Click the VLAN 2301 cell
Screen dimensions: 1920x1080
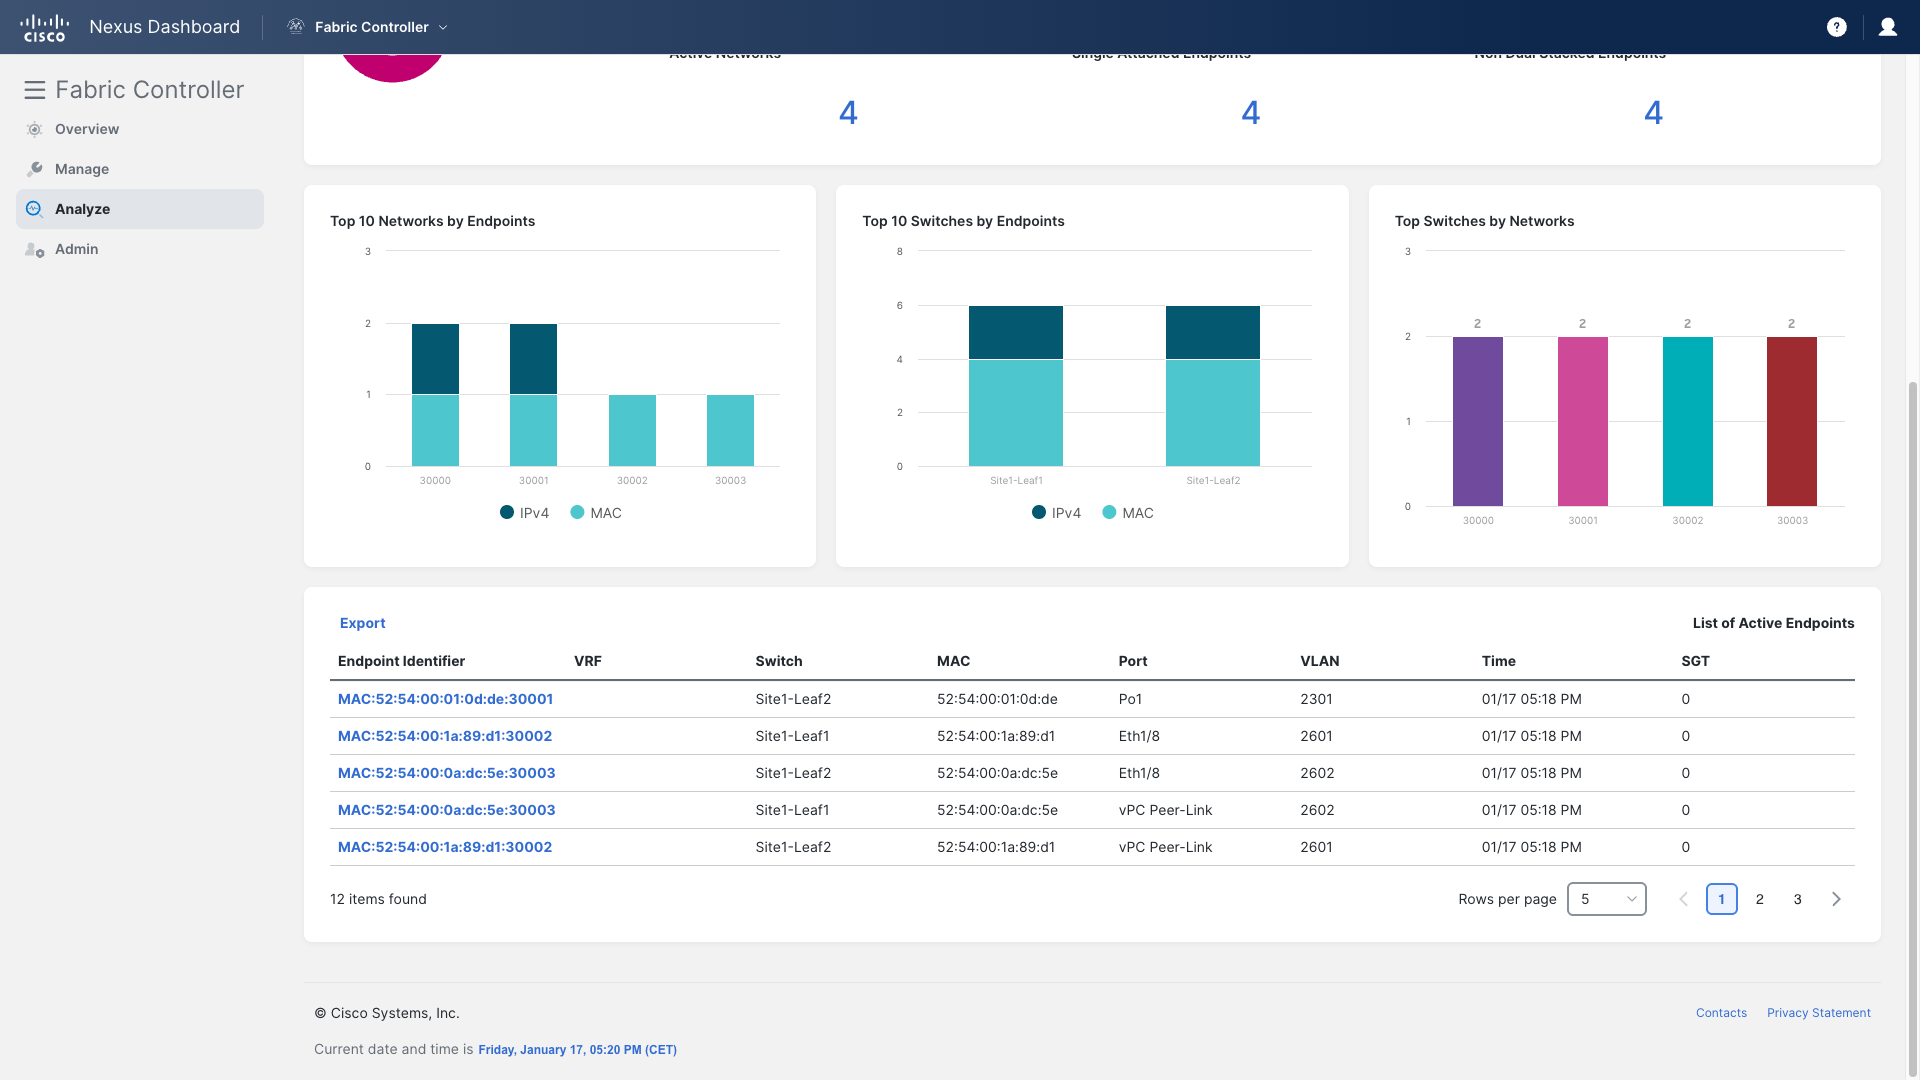[1316, 699]
